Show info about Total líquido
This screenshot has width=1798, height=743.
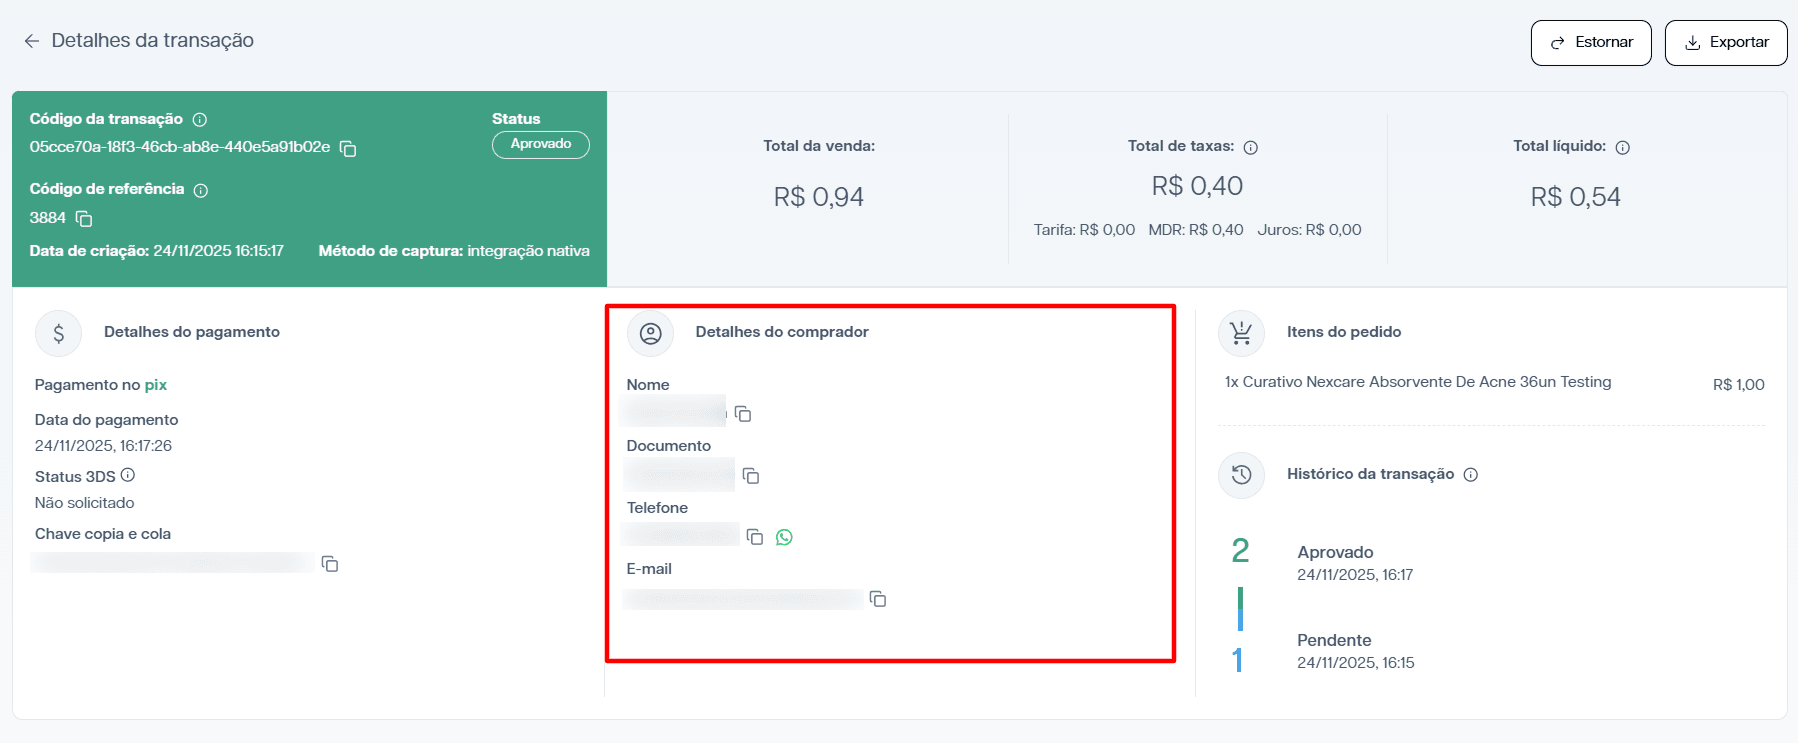pyautogui.click(x=1622, y=147)
